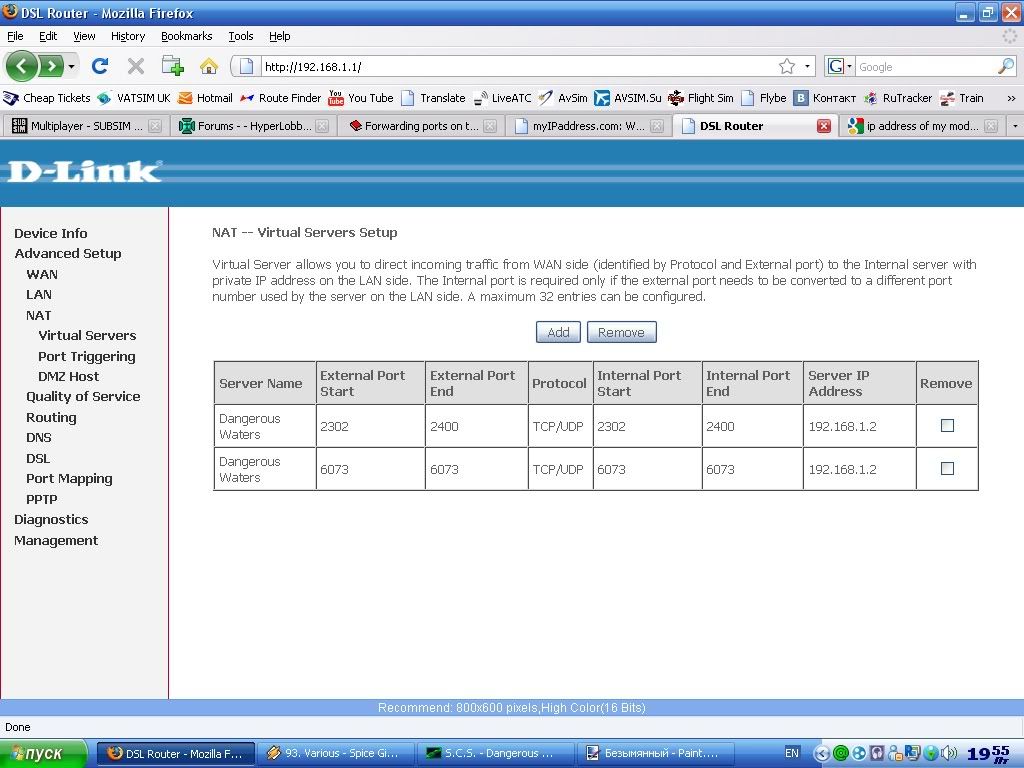Open Device Info in the sidebar
The height and width of the screenshot is (768, 1024).
point(51,233)
